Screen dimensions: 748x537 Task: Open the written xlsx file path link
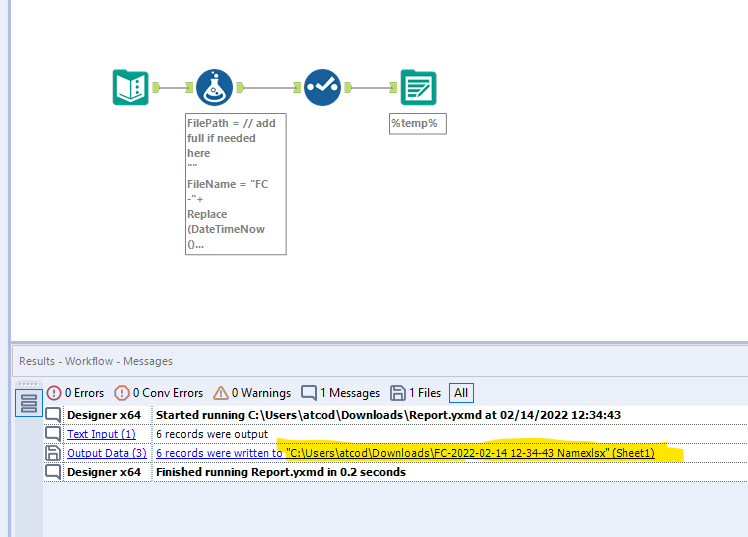click(x=470, y=453)
